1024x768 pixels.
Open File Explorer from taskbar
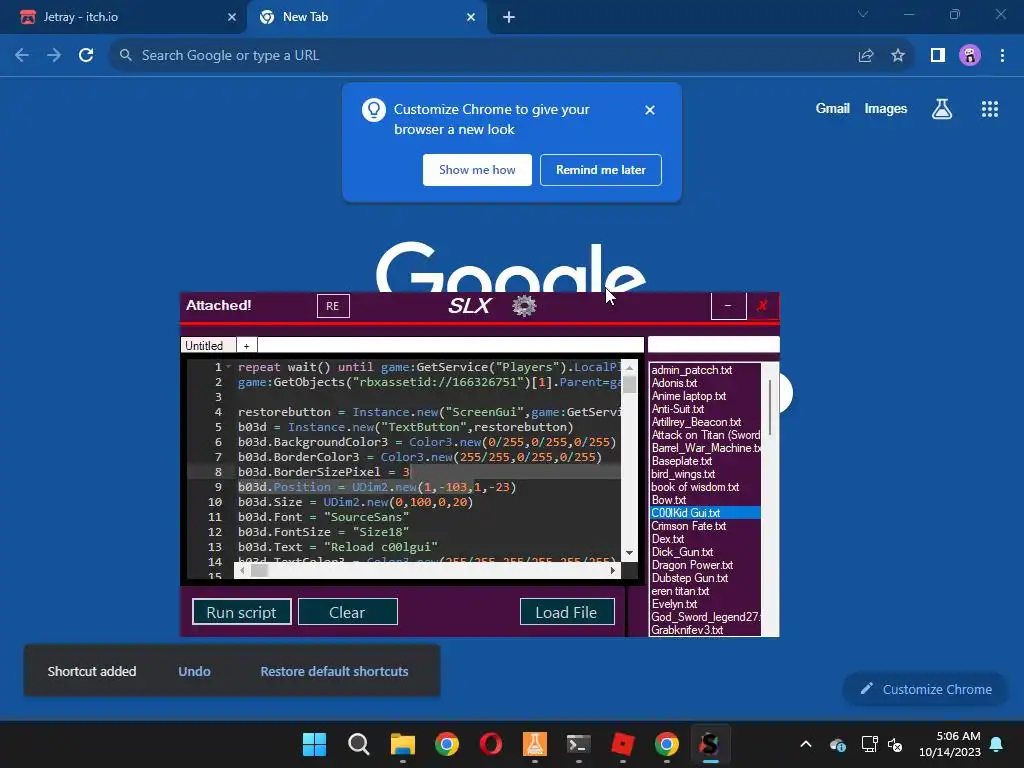point(403,744)
